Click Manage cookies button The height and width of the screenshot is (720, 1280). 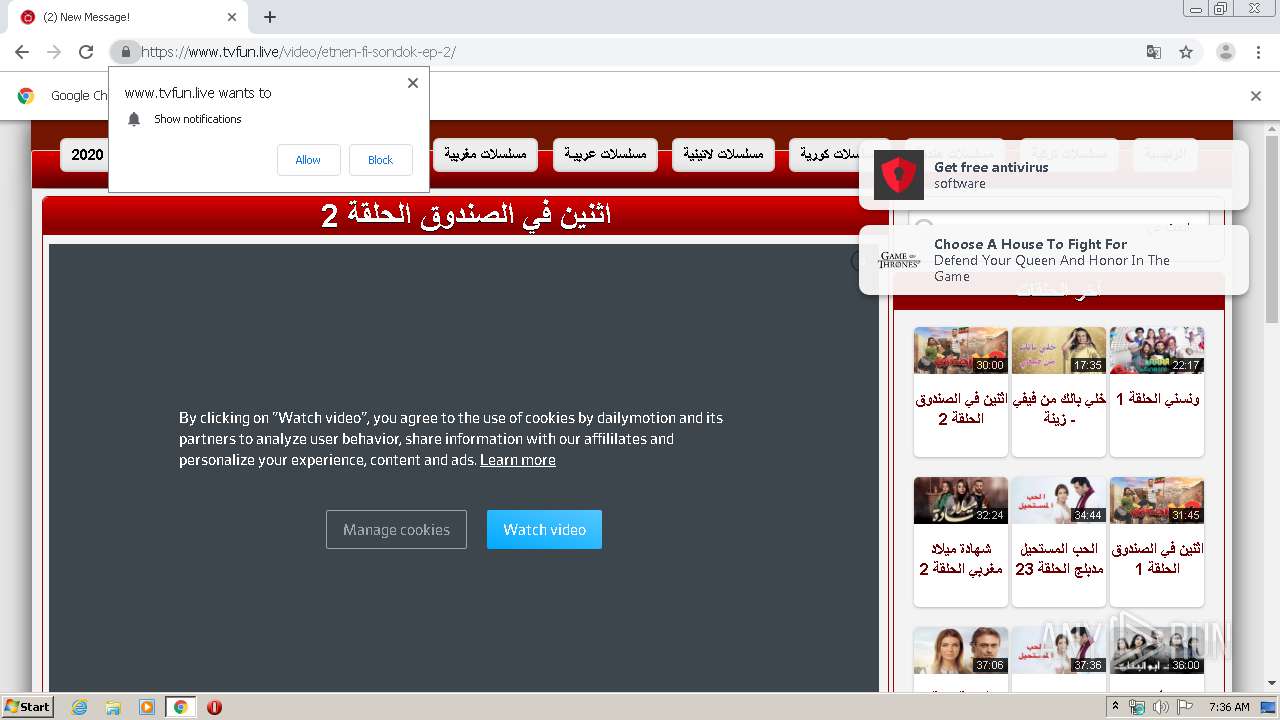click(x=396, y=530)
